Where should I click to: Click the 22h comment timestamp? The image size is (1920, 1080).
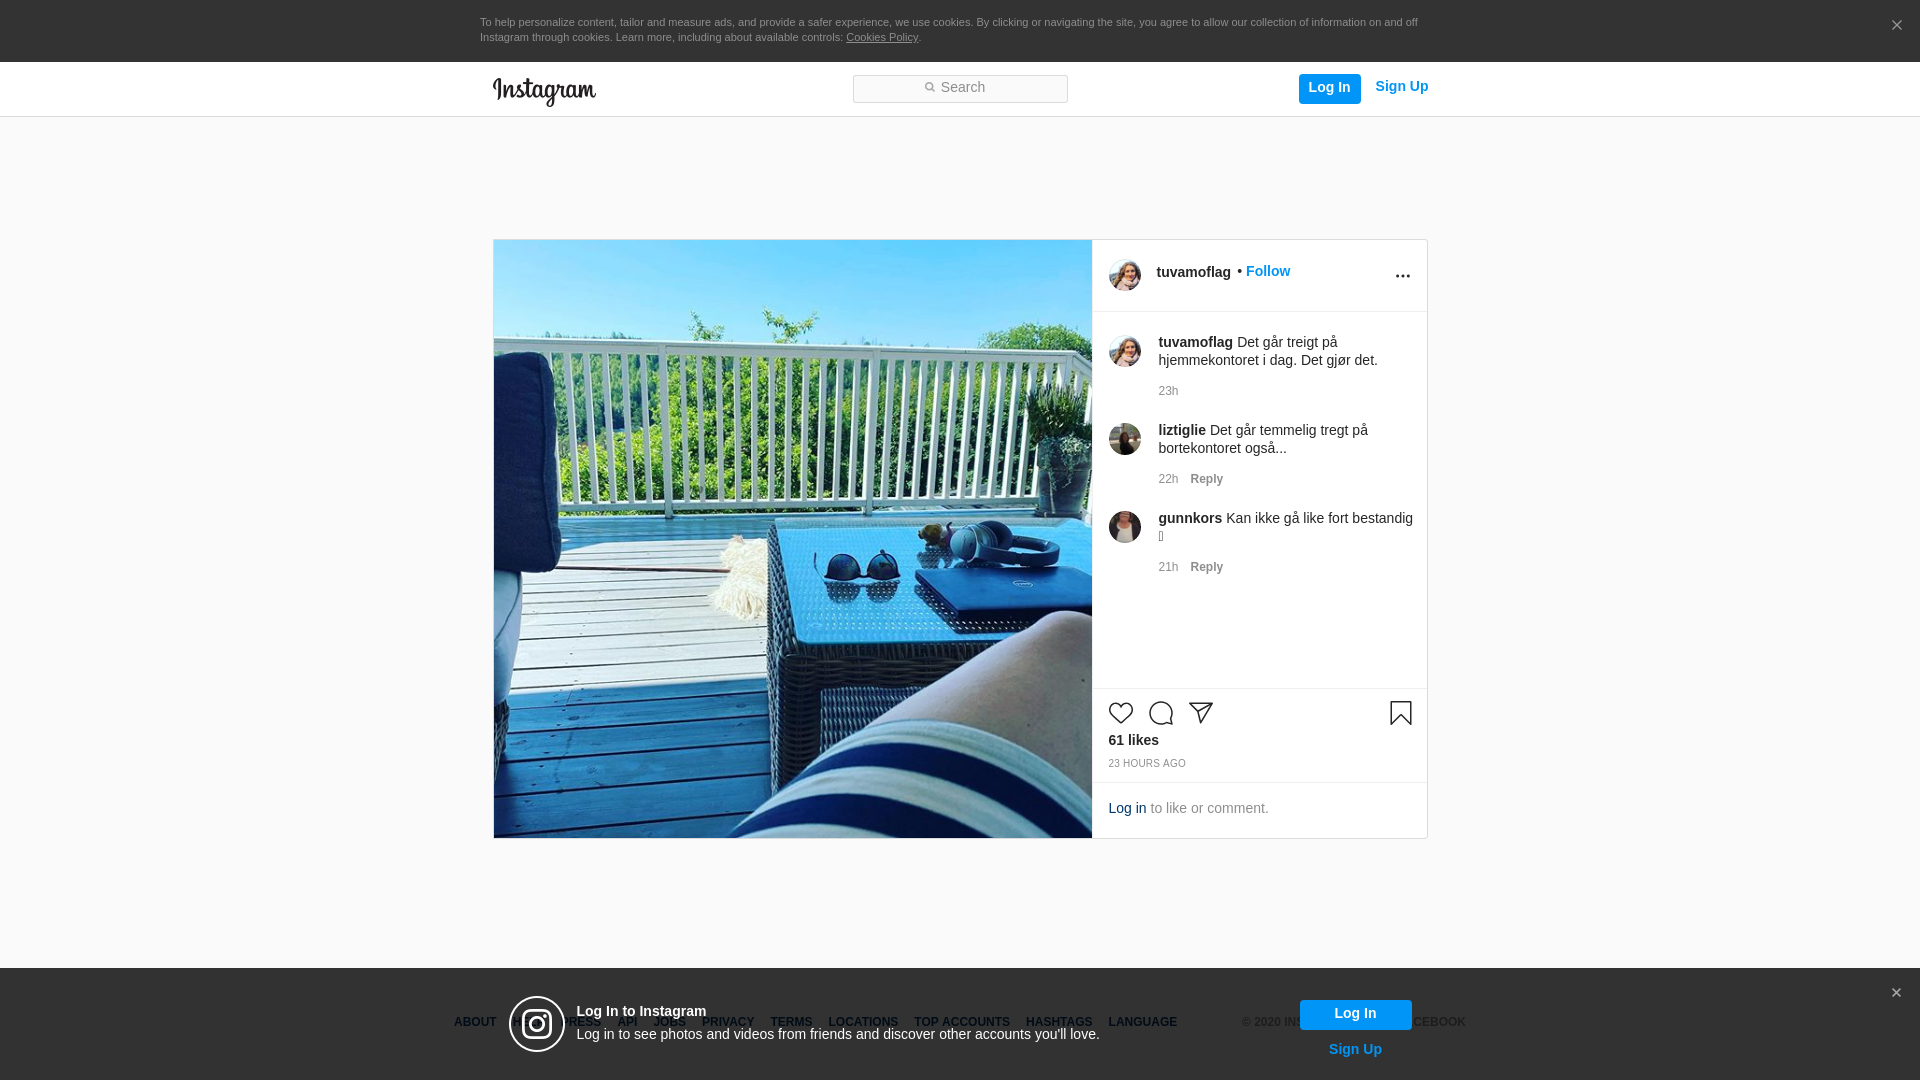pos(1168,479)
